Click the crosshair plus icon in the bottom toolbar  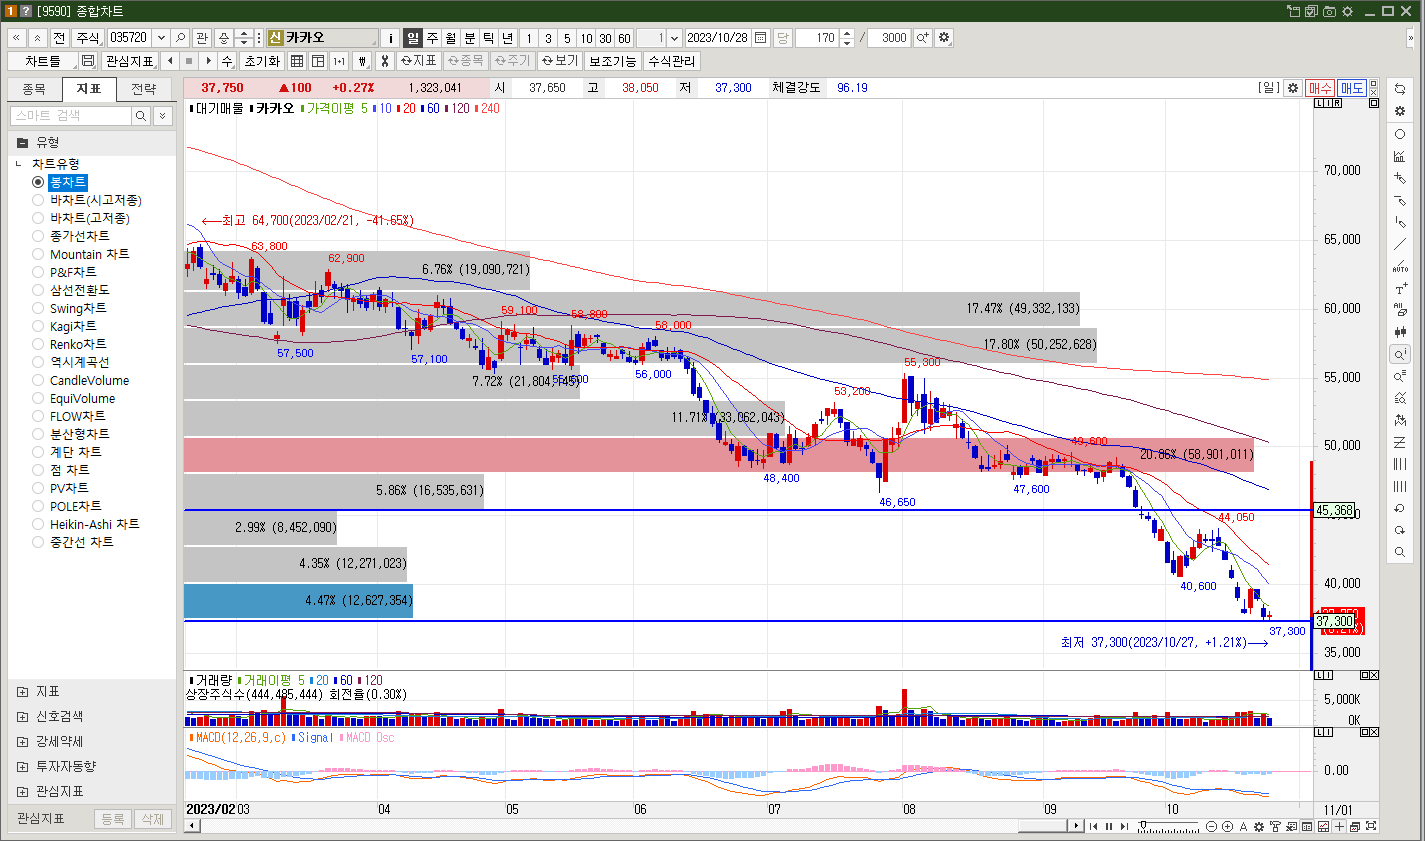tap(1339, 826)
